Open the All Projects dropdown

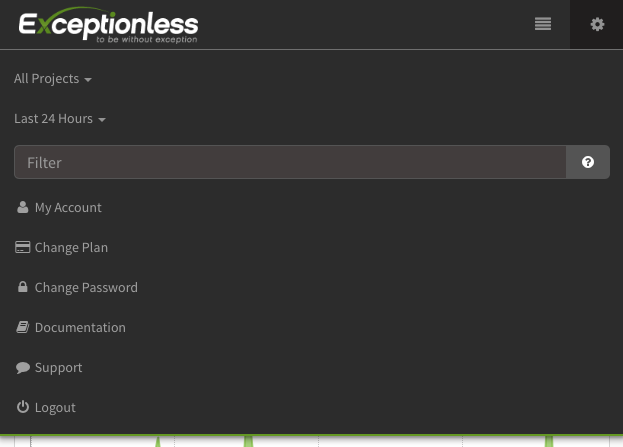point(53,79)
